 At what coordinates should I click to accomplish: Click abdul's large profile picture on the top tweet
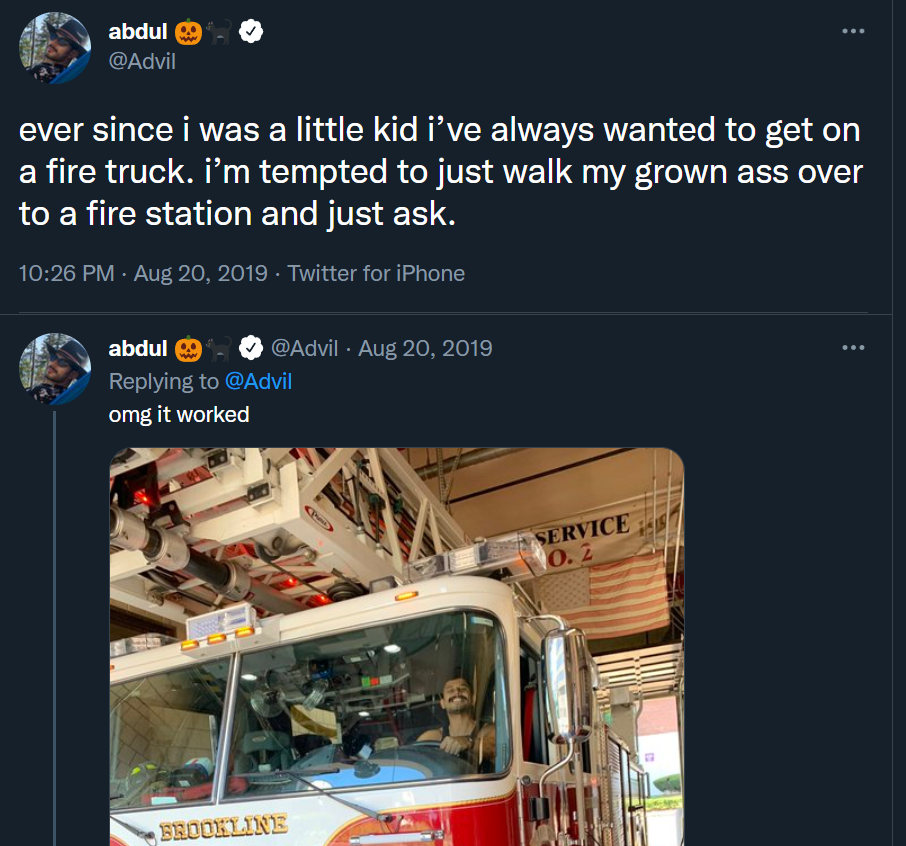tap(55, 47)
